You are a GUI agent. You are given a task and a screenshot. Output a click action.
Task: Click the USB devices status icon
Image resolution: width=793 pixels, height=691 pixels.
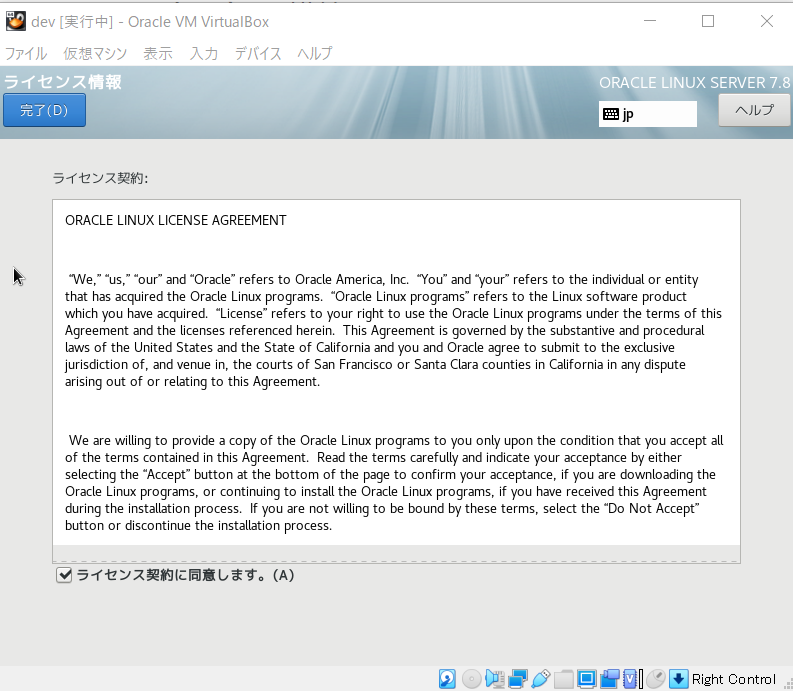(541, 678)
